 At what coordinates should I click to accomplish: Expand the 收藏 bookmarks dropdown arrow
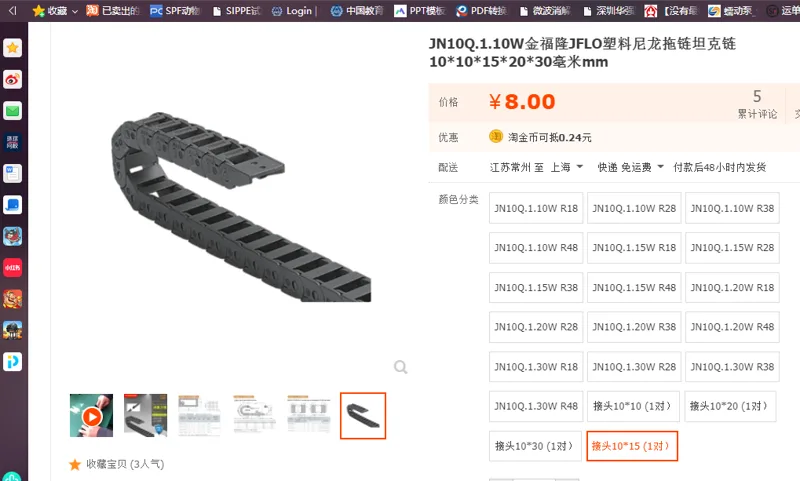[x=75, y=11]
